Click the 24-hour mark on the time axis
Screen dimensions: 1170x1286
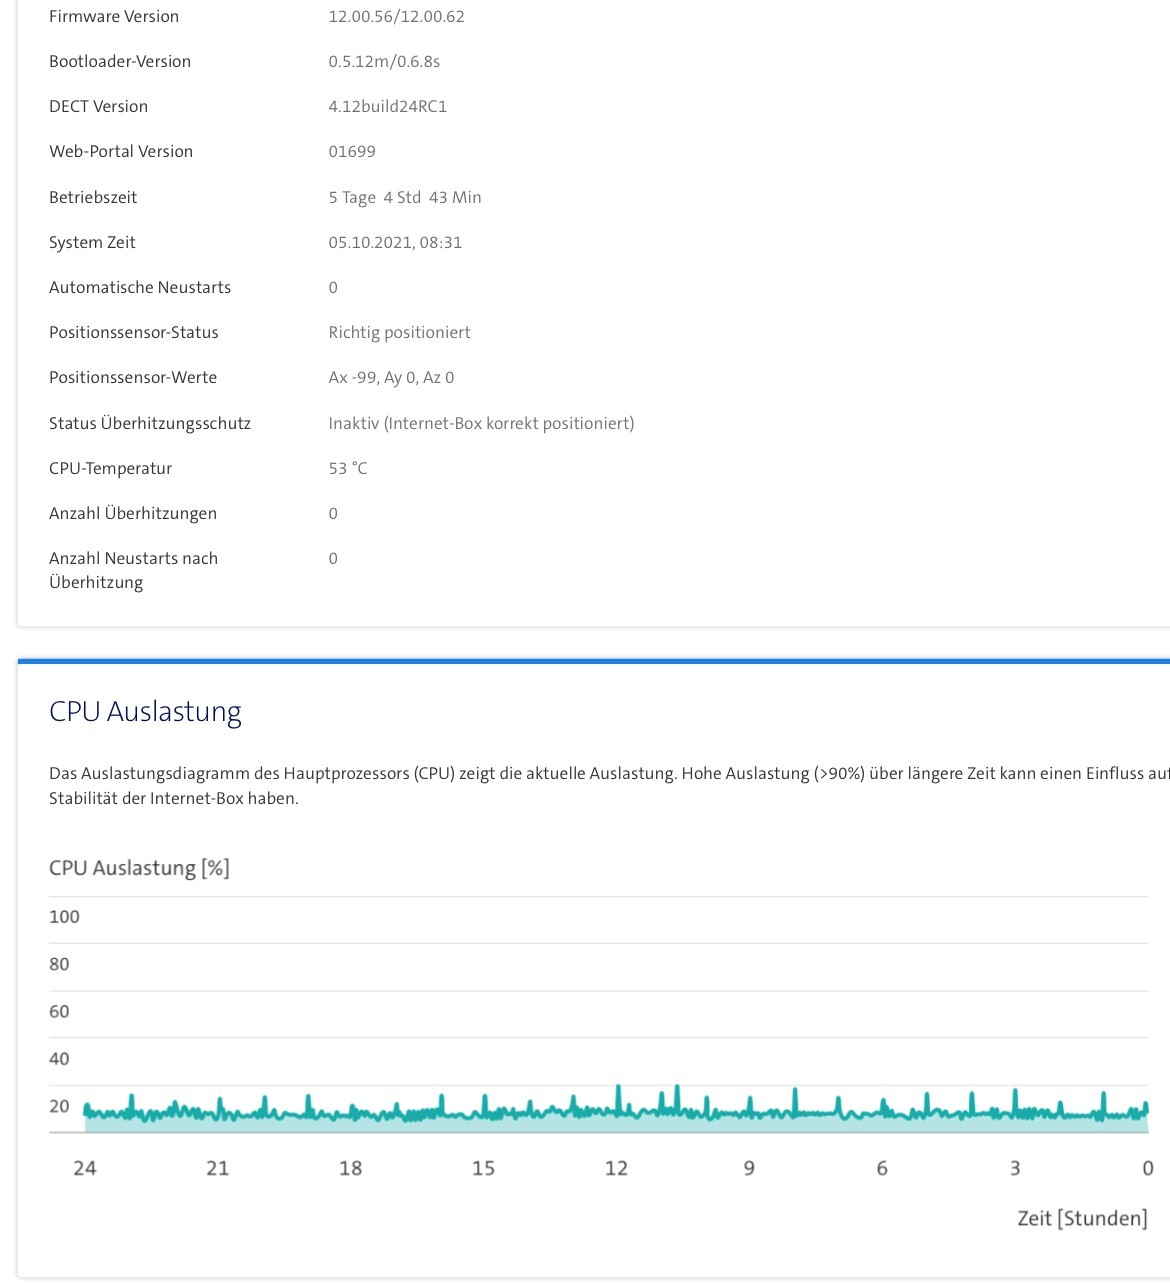(85, 1168)
